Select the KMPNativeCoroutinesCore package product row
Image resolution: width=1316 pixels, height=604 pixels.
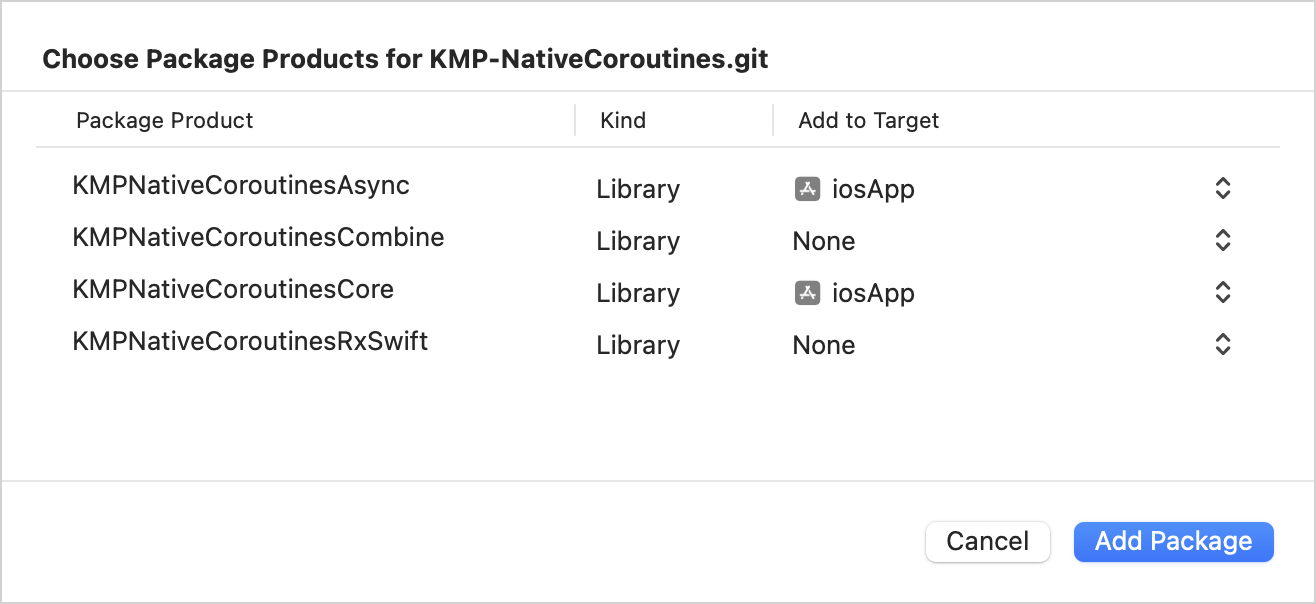point(234,288)
